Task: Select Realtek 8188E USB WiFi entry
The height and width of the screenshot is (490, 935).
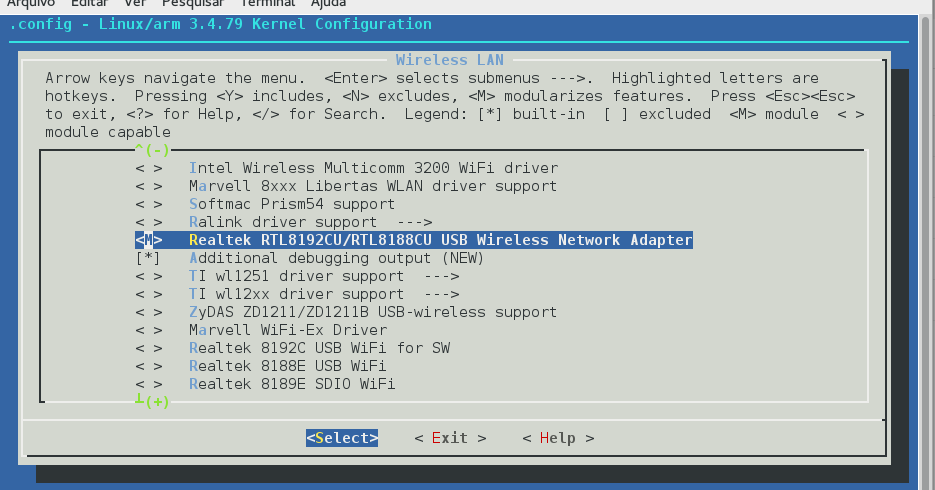Action: click(287, 366)
